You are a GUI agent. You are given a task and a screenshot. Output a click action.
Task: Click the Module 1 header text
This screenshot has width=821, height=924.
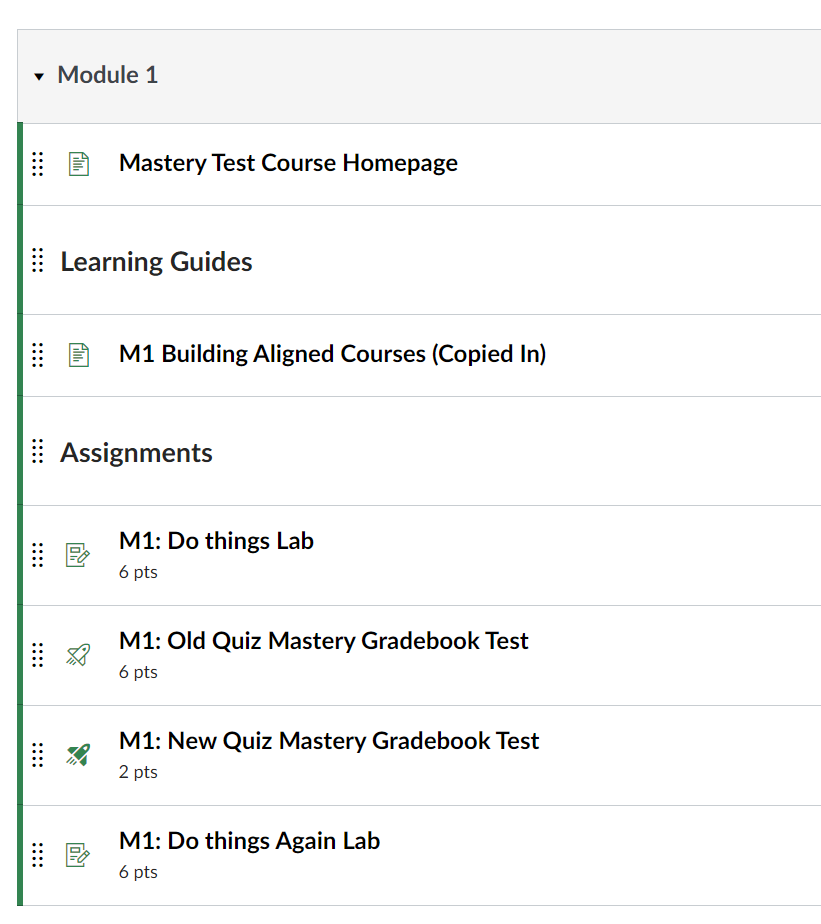107,75
